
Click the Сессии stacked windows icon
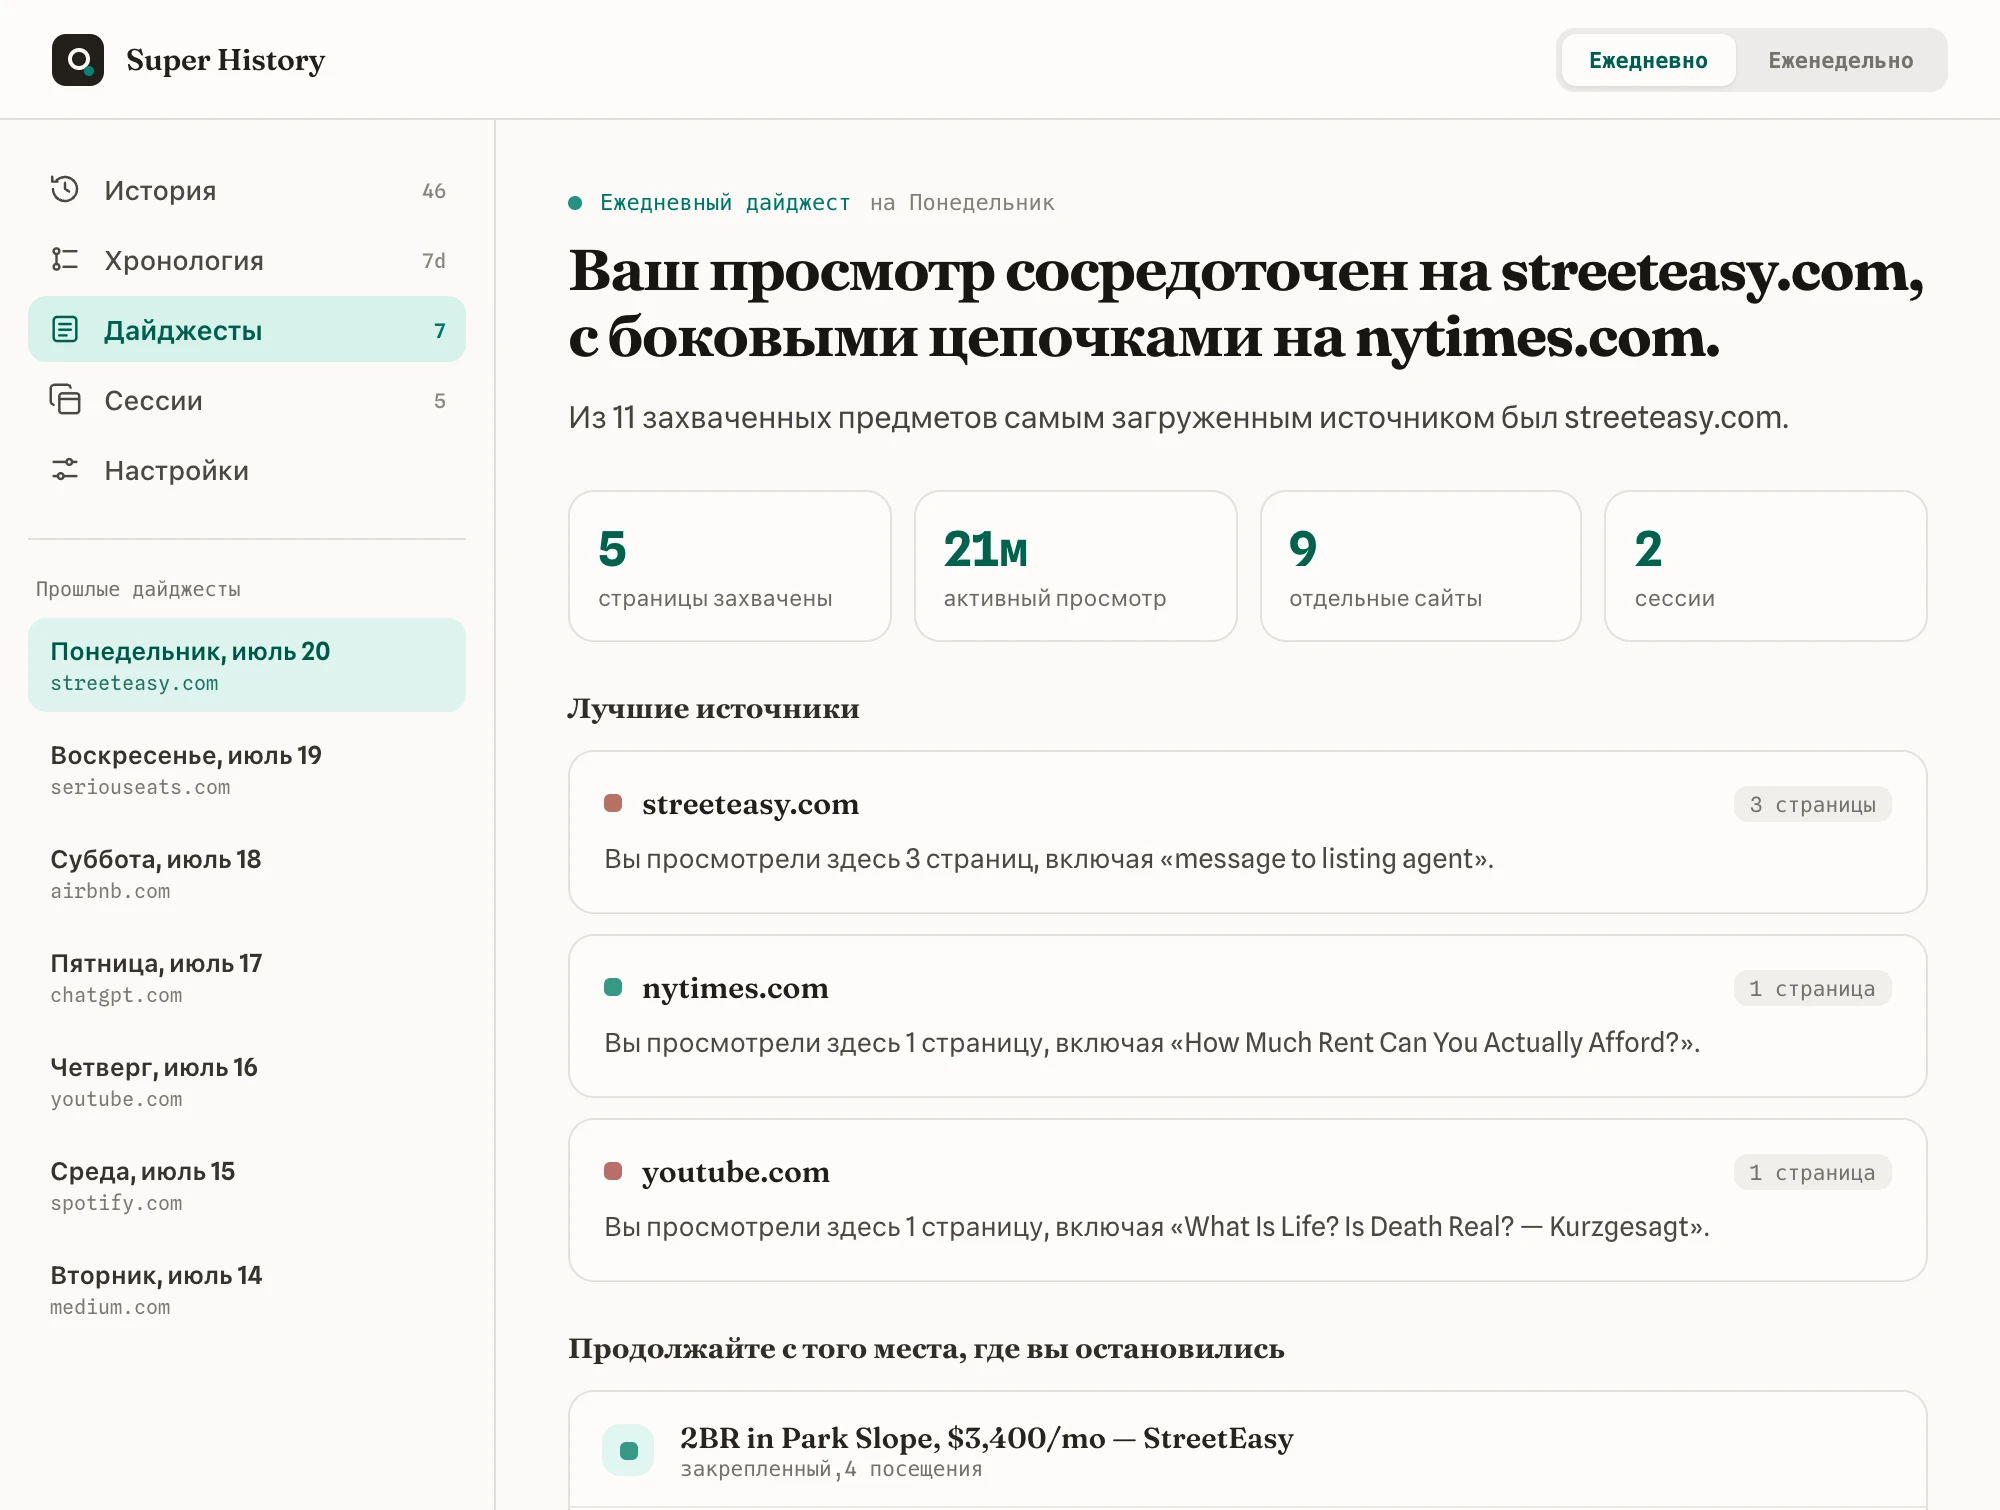(65, 399)
